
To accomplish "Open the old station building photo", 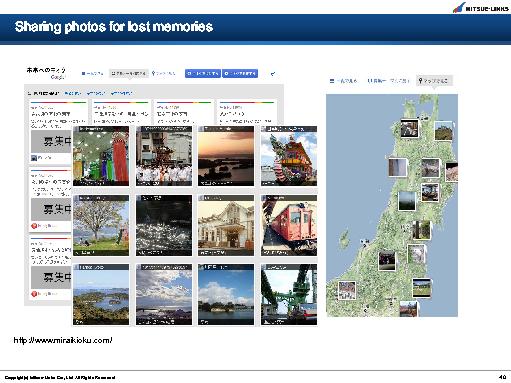I will tap(226, 225).
